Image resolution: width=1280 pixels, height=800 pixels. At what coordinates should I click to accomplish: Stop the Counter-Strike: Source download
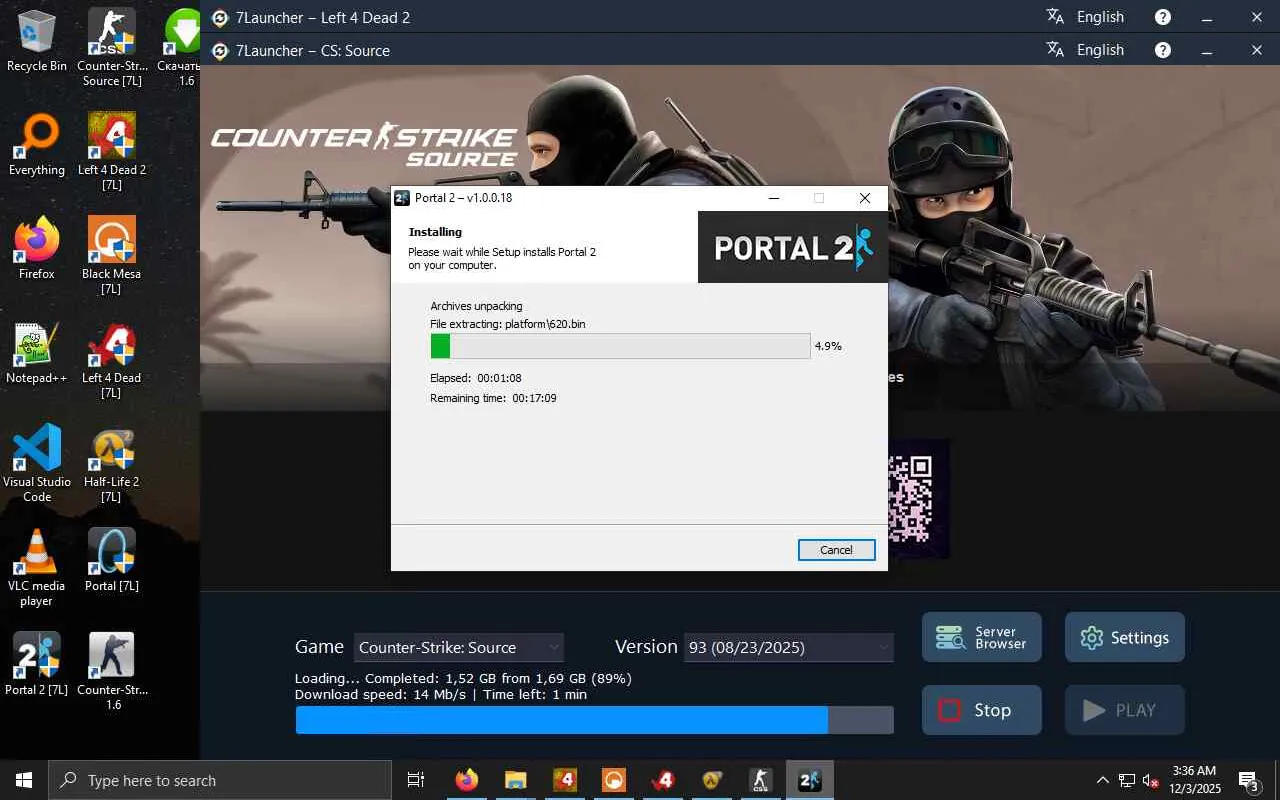click(x=982, y=710)
